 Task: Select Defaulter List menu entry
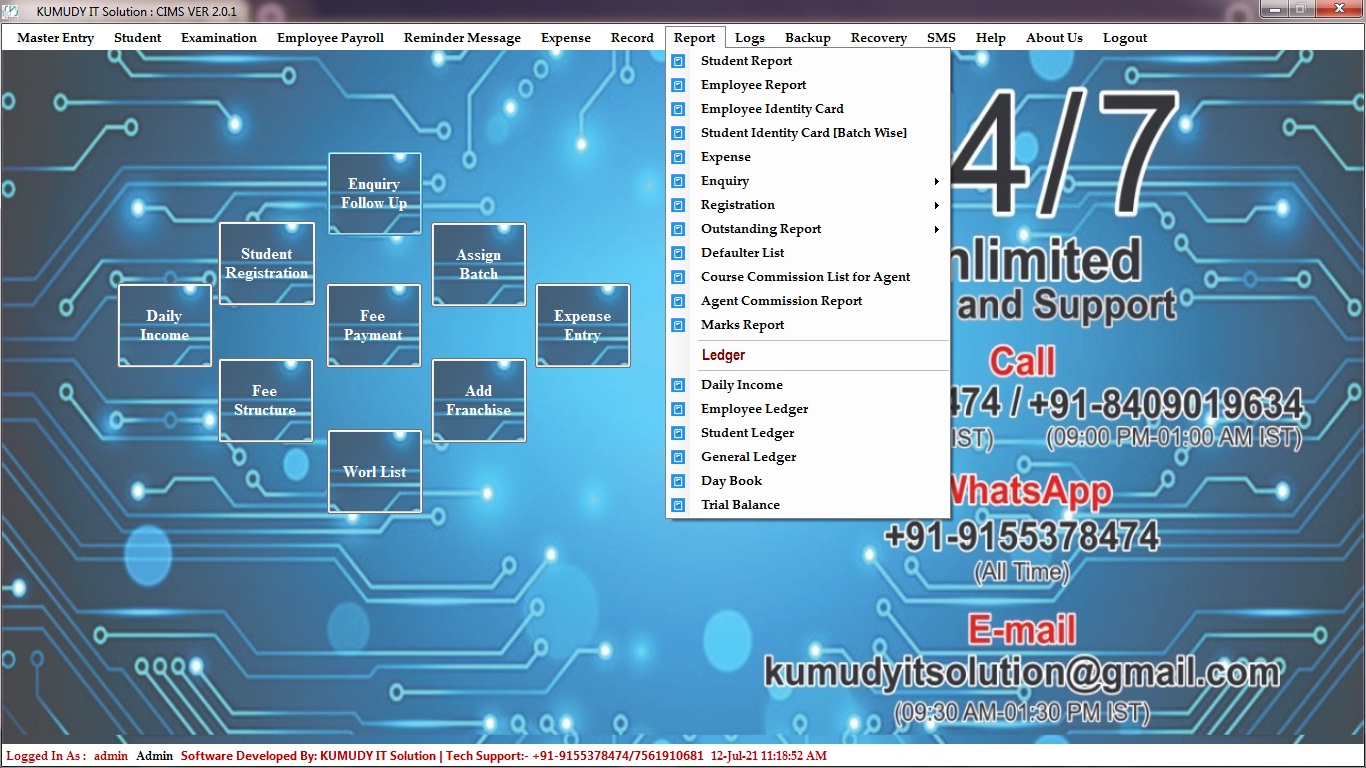tap(742, 253)
